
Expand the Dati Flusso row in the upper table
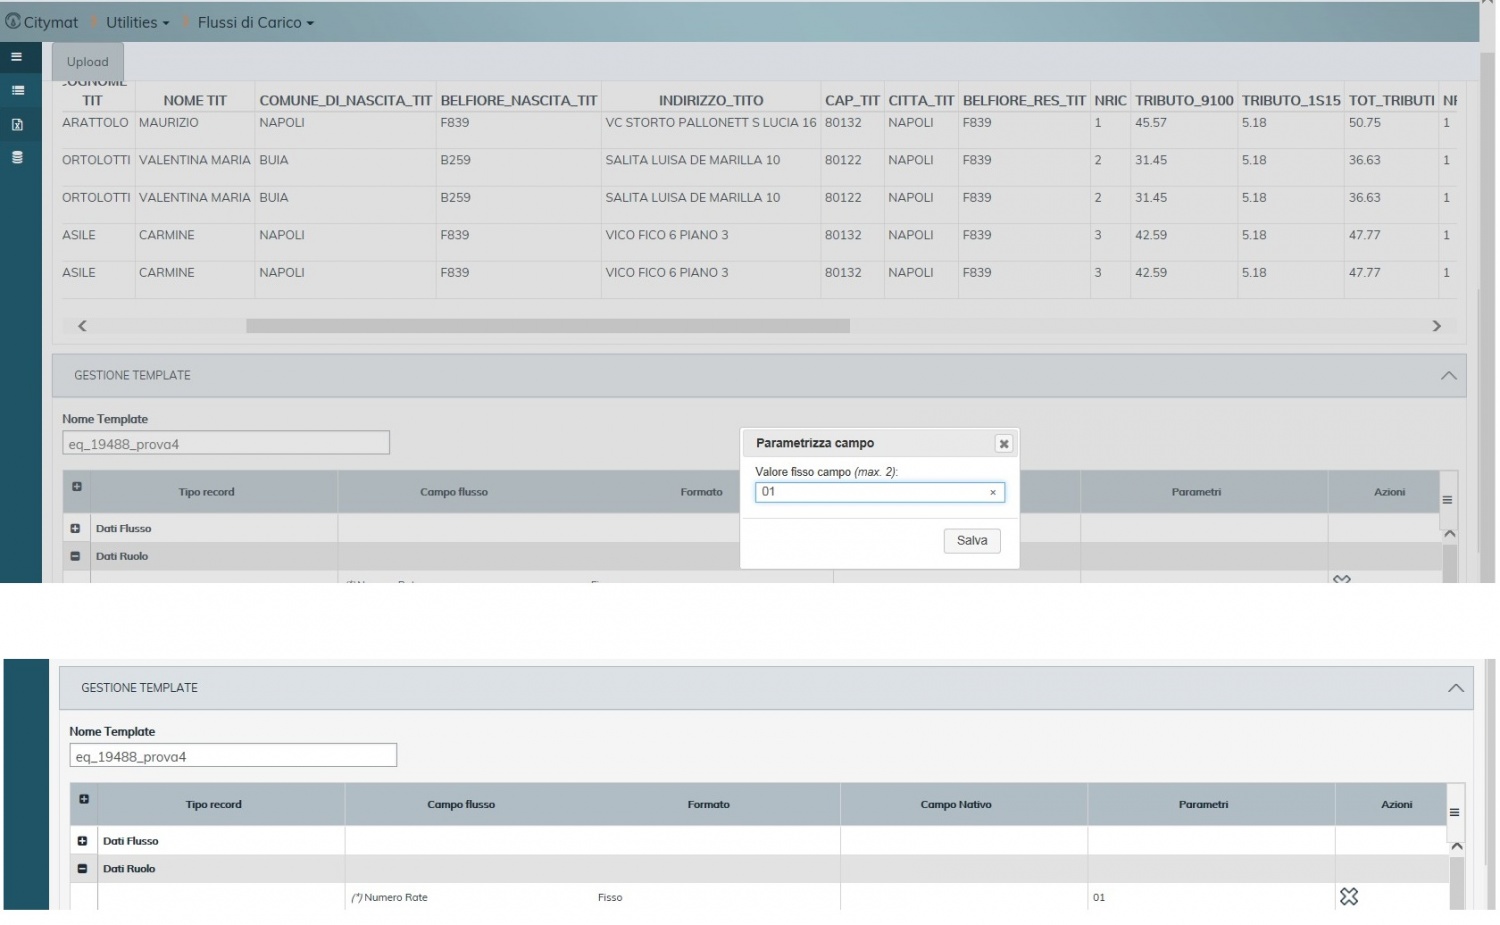75,528
